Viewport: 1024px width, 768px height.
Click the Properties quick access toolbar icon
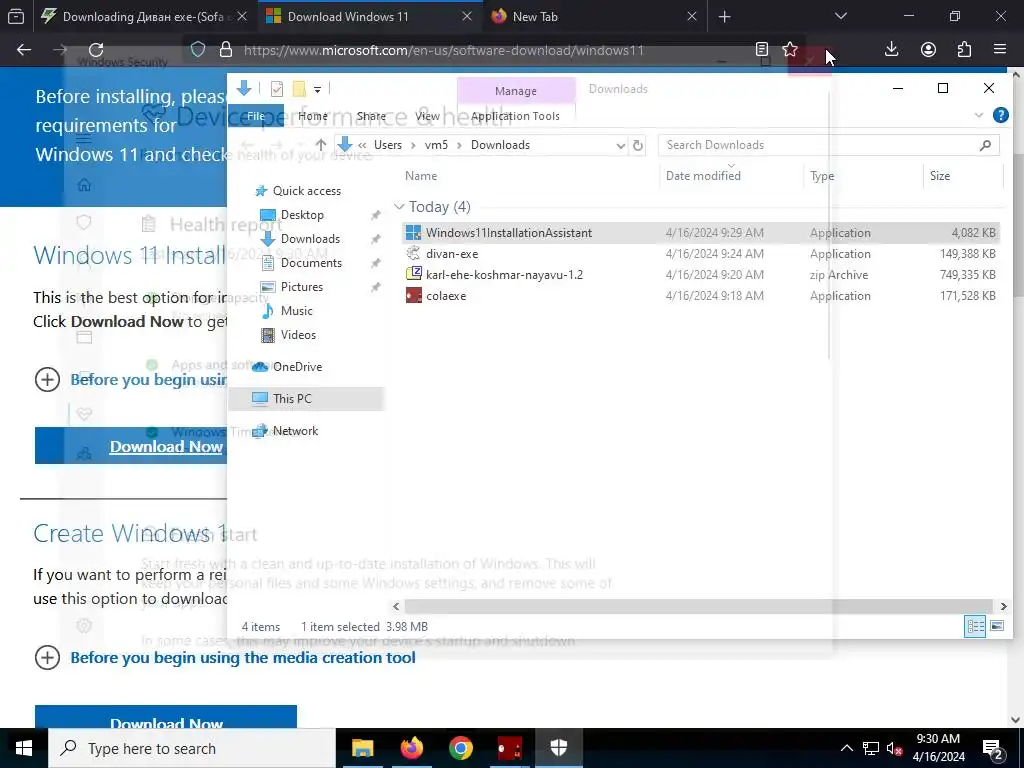click(277, 89)
